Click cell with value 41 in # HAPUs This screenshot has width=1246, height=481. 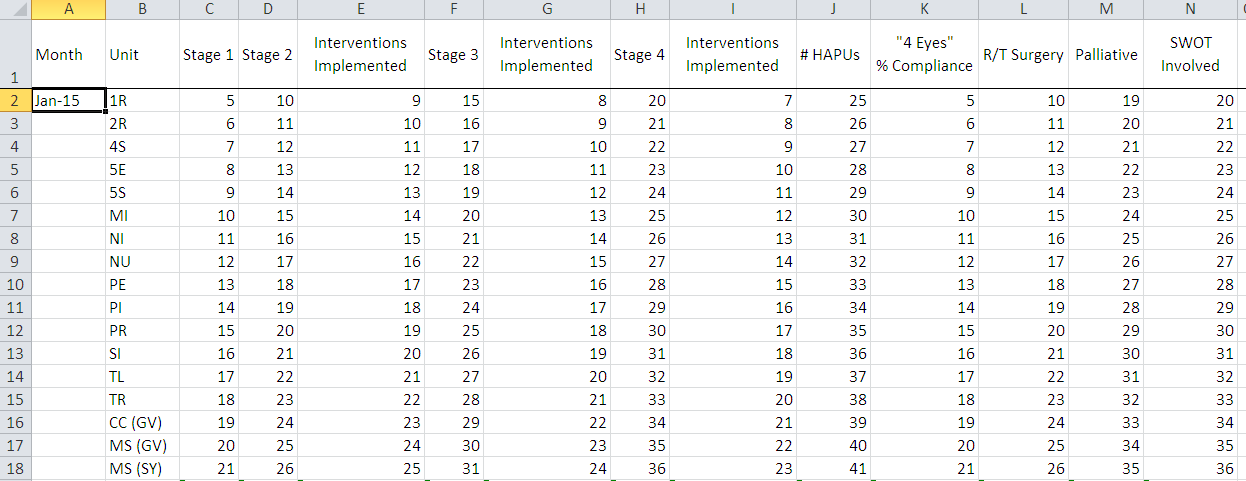[x=833, y=469]
